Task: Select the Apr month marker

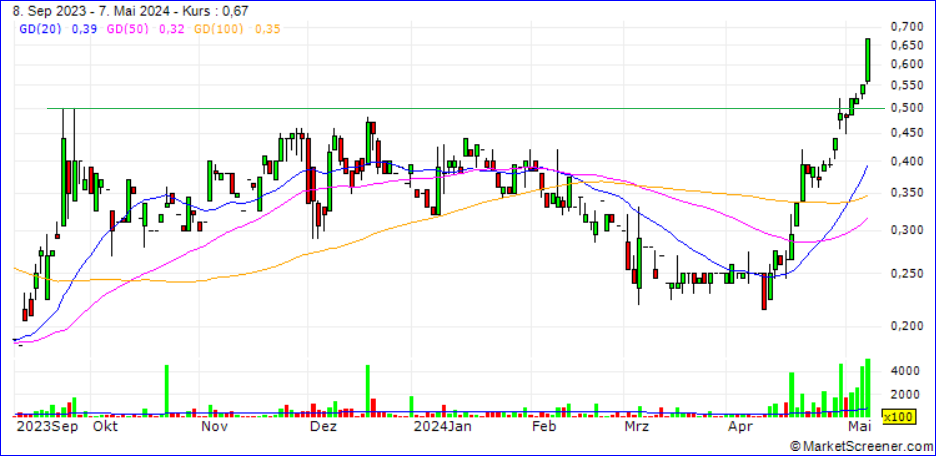Action: click(739, 426)
